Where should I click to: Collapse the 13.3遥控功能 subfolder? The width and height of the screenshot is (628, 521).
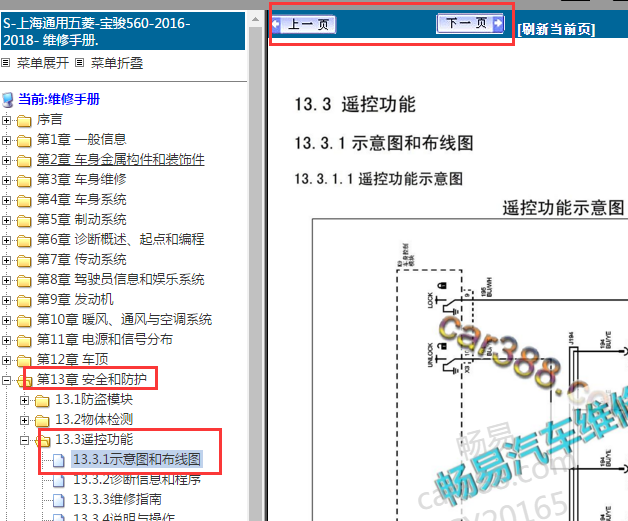24,441
